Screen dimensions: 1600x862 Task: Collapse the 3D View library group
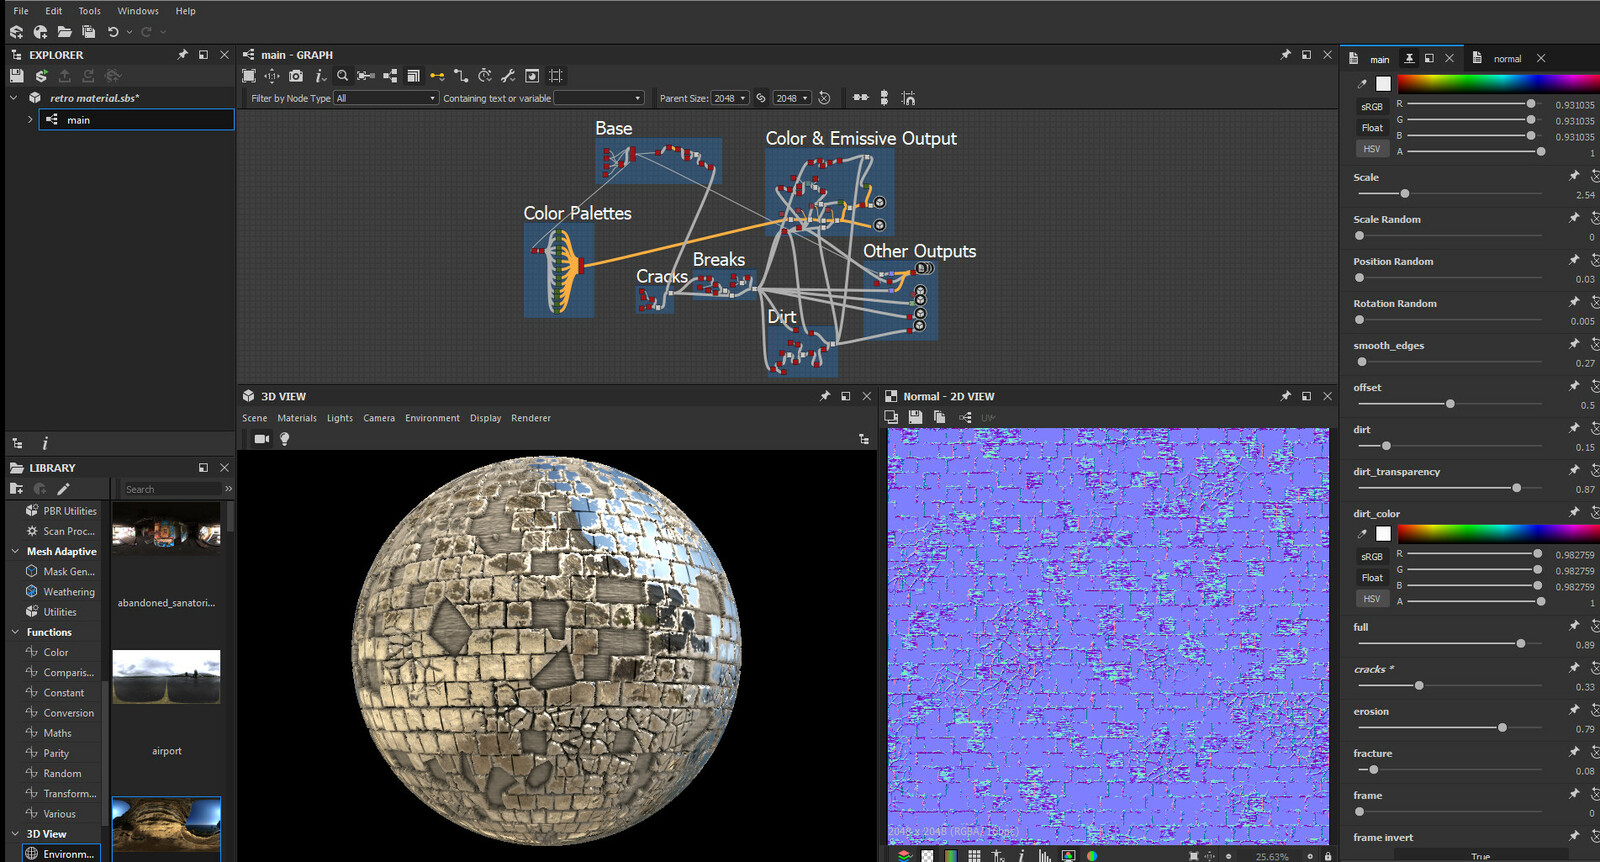coord(15,834)
